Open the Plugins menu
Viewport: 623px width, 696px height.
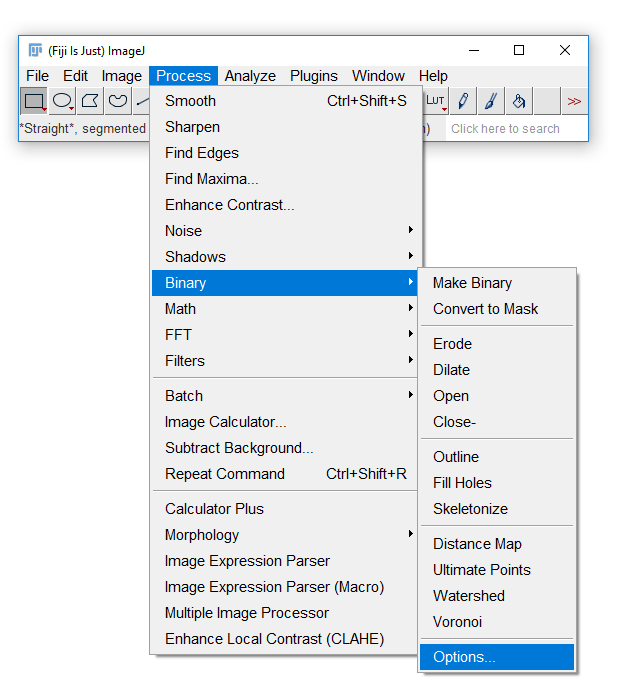(x=314, y=76)
